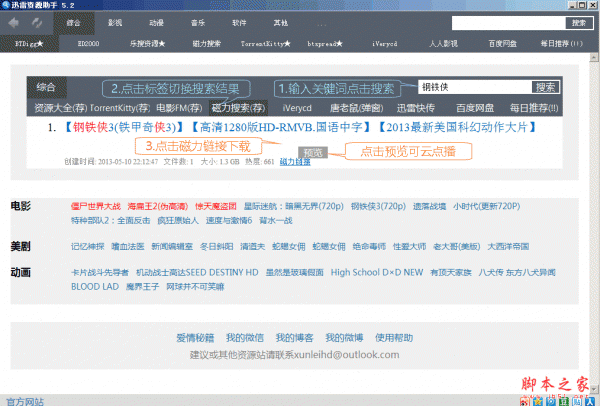
Task: Select the btspread★ source tab
Action: click(325, 44)
